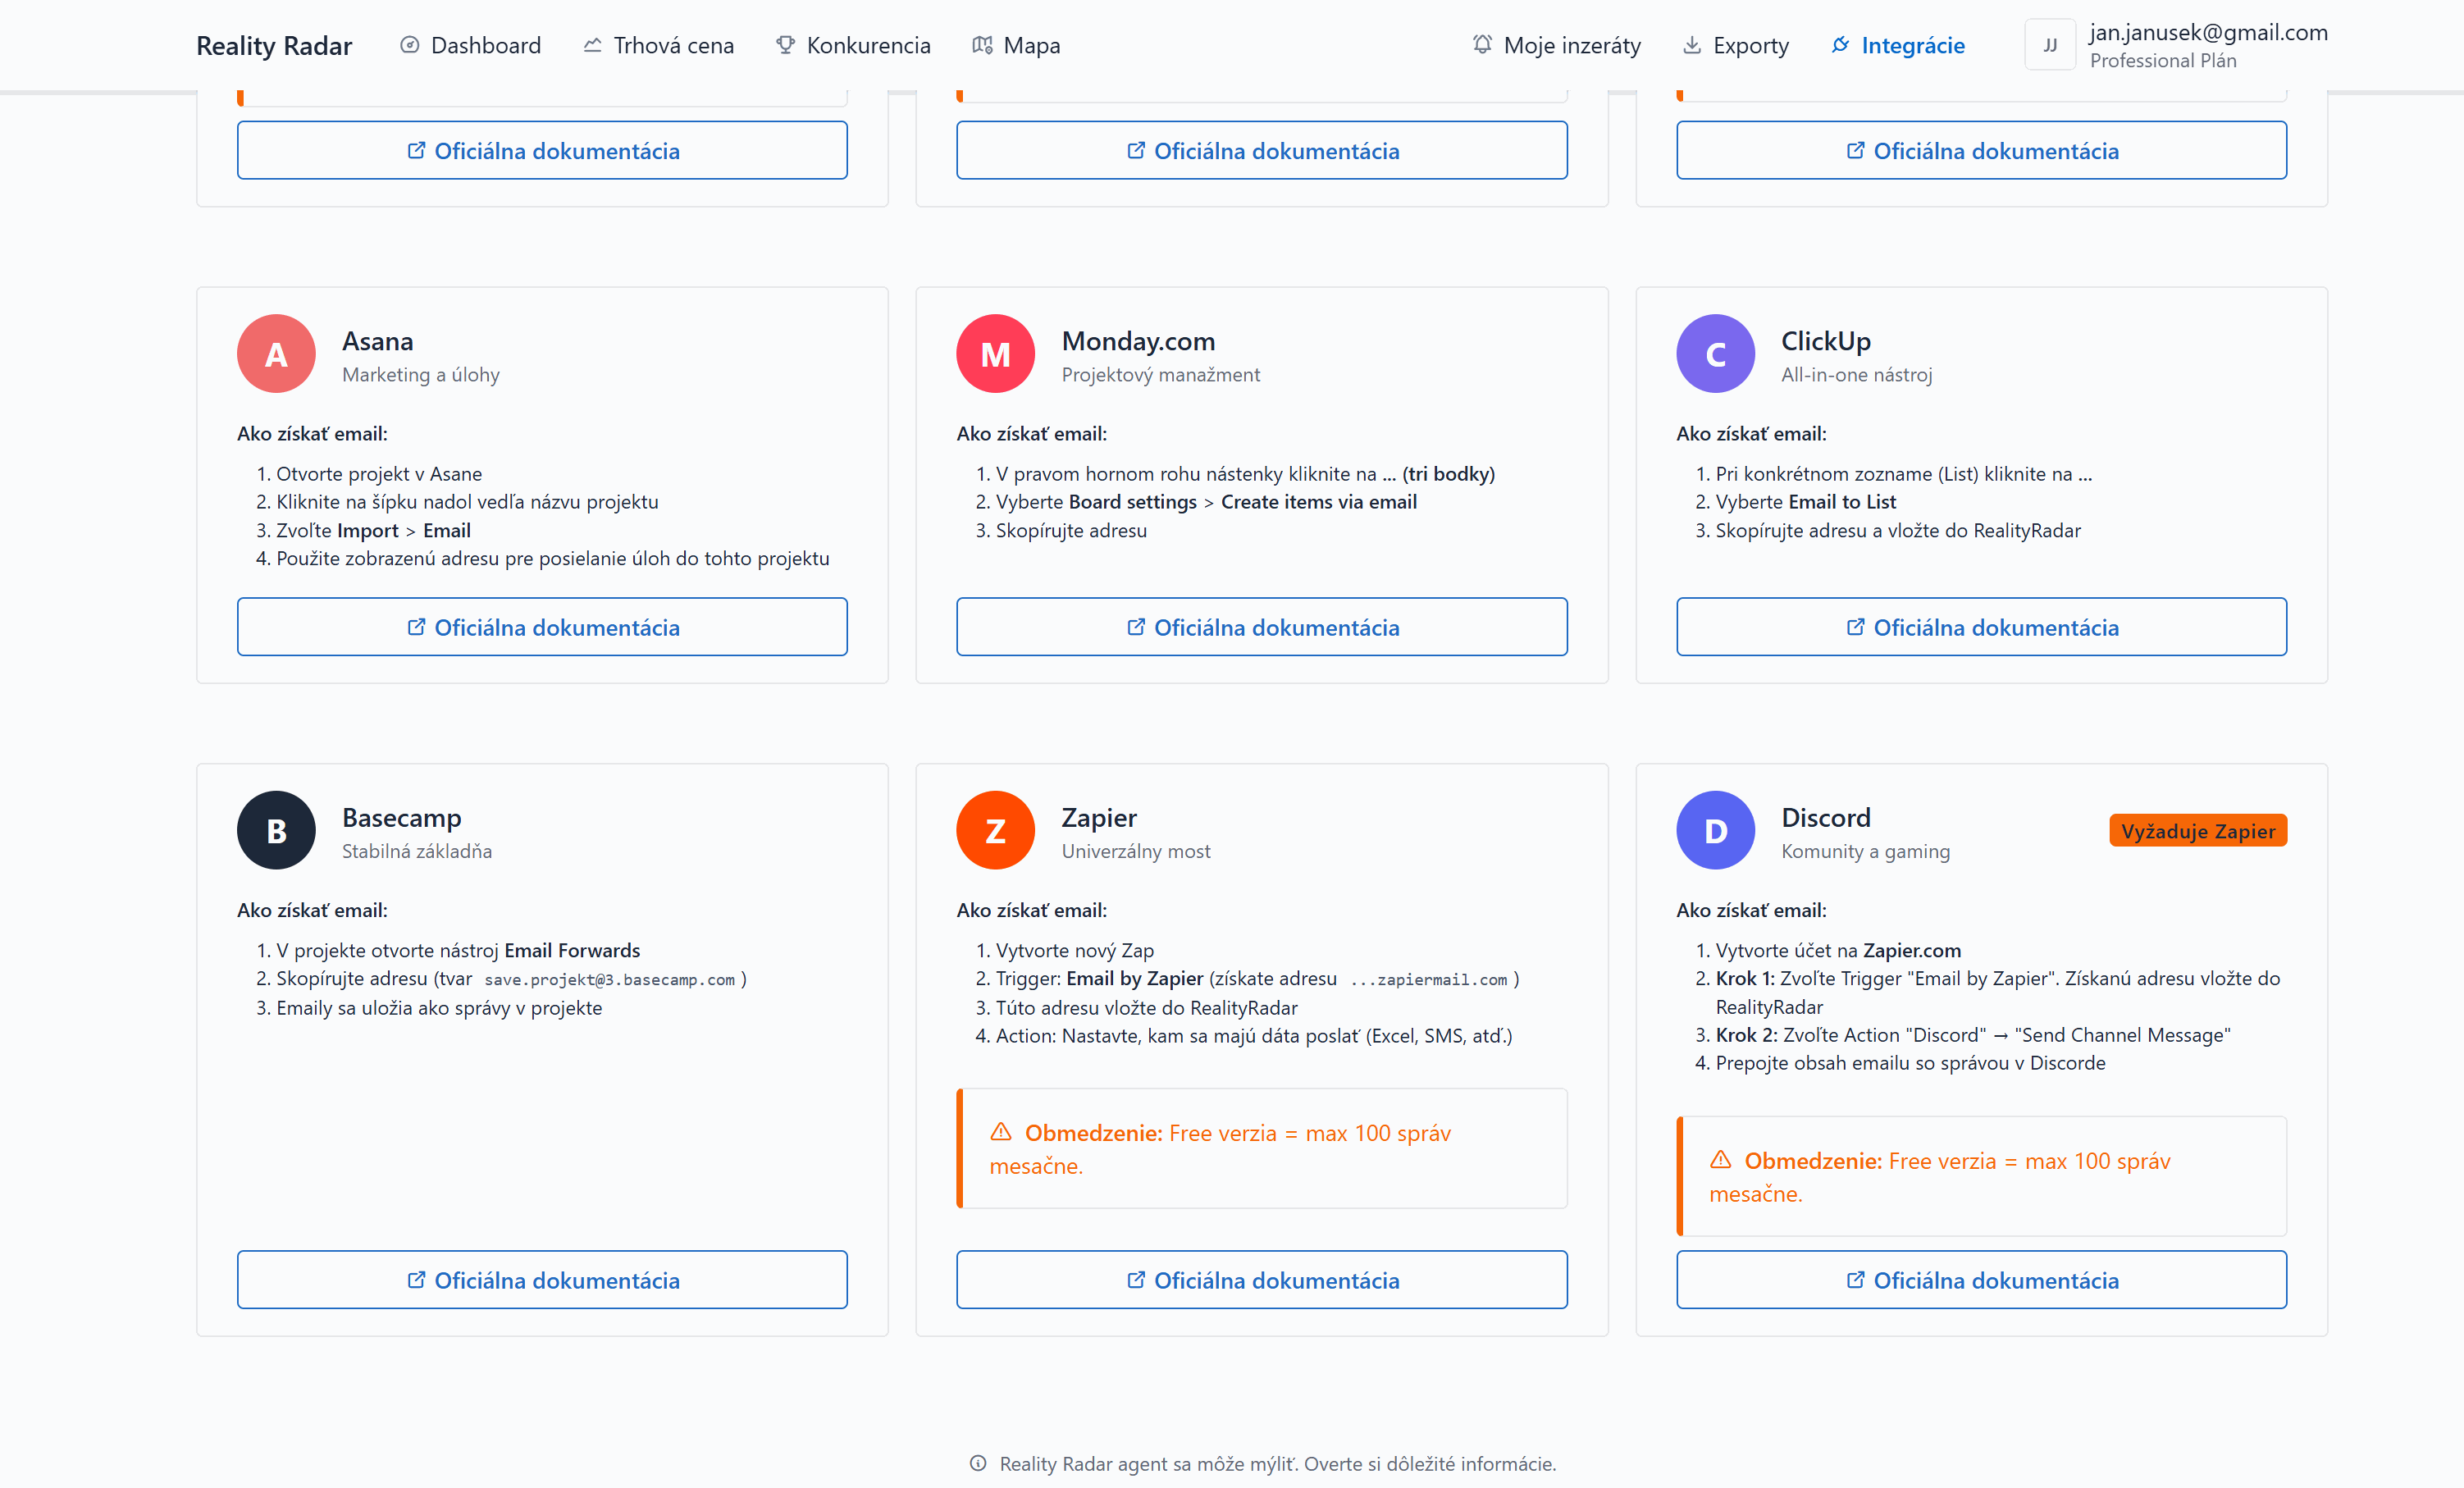
Task: Open the JJ user avatar
Action: click(2050, 44)
